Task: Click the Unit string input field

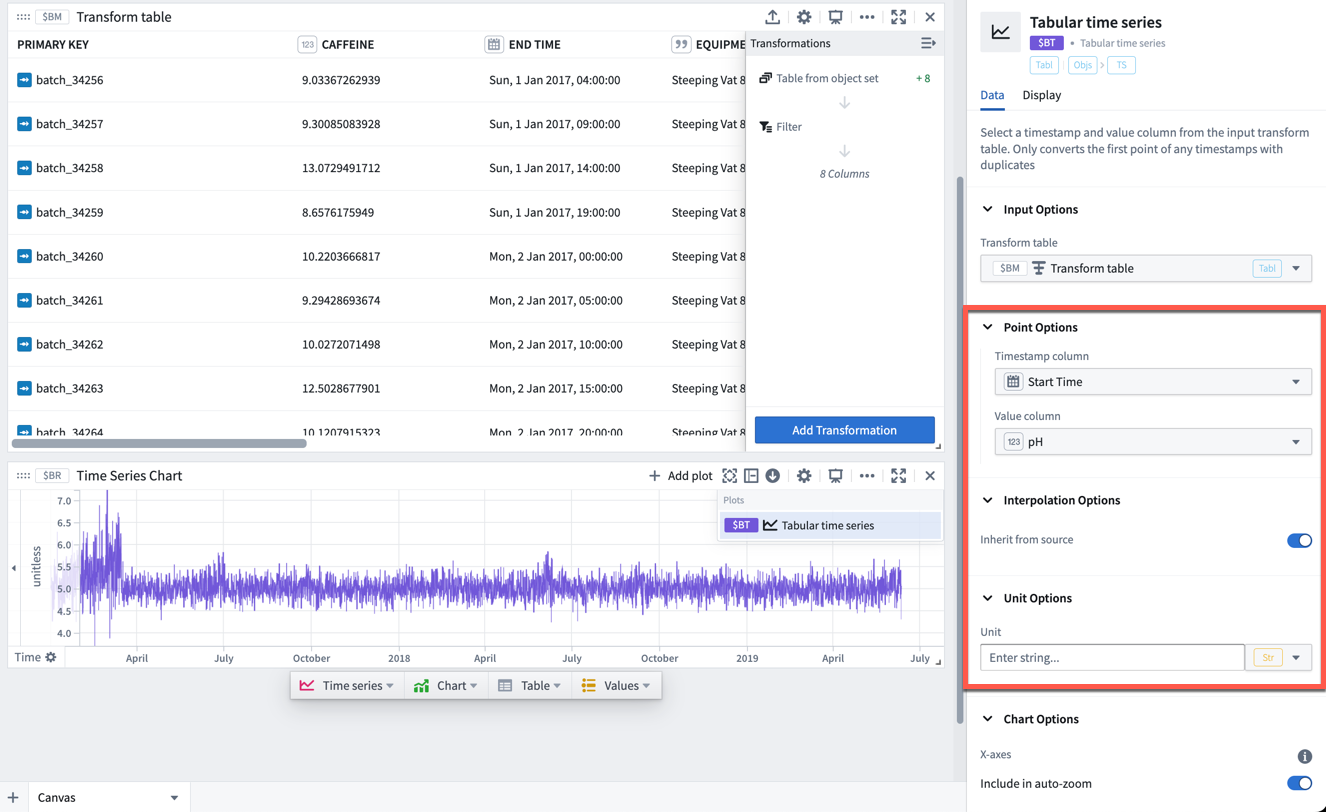Action: 1112,657
